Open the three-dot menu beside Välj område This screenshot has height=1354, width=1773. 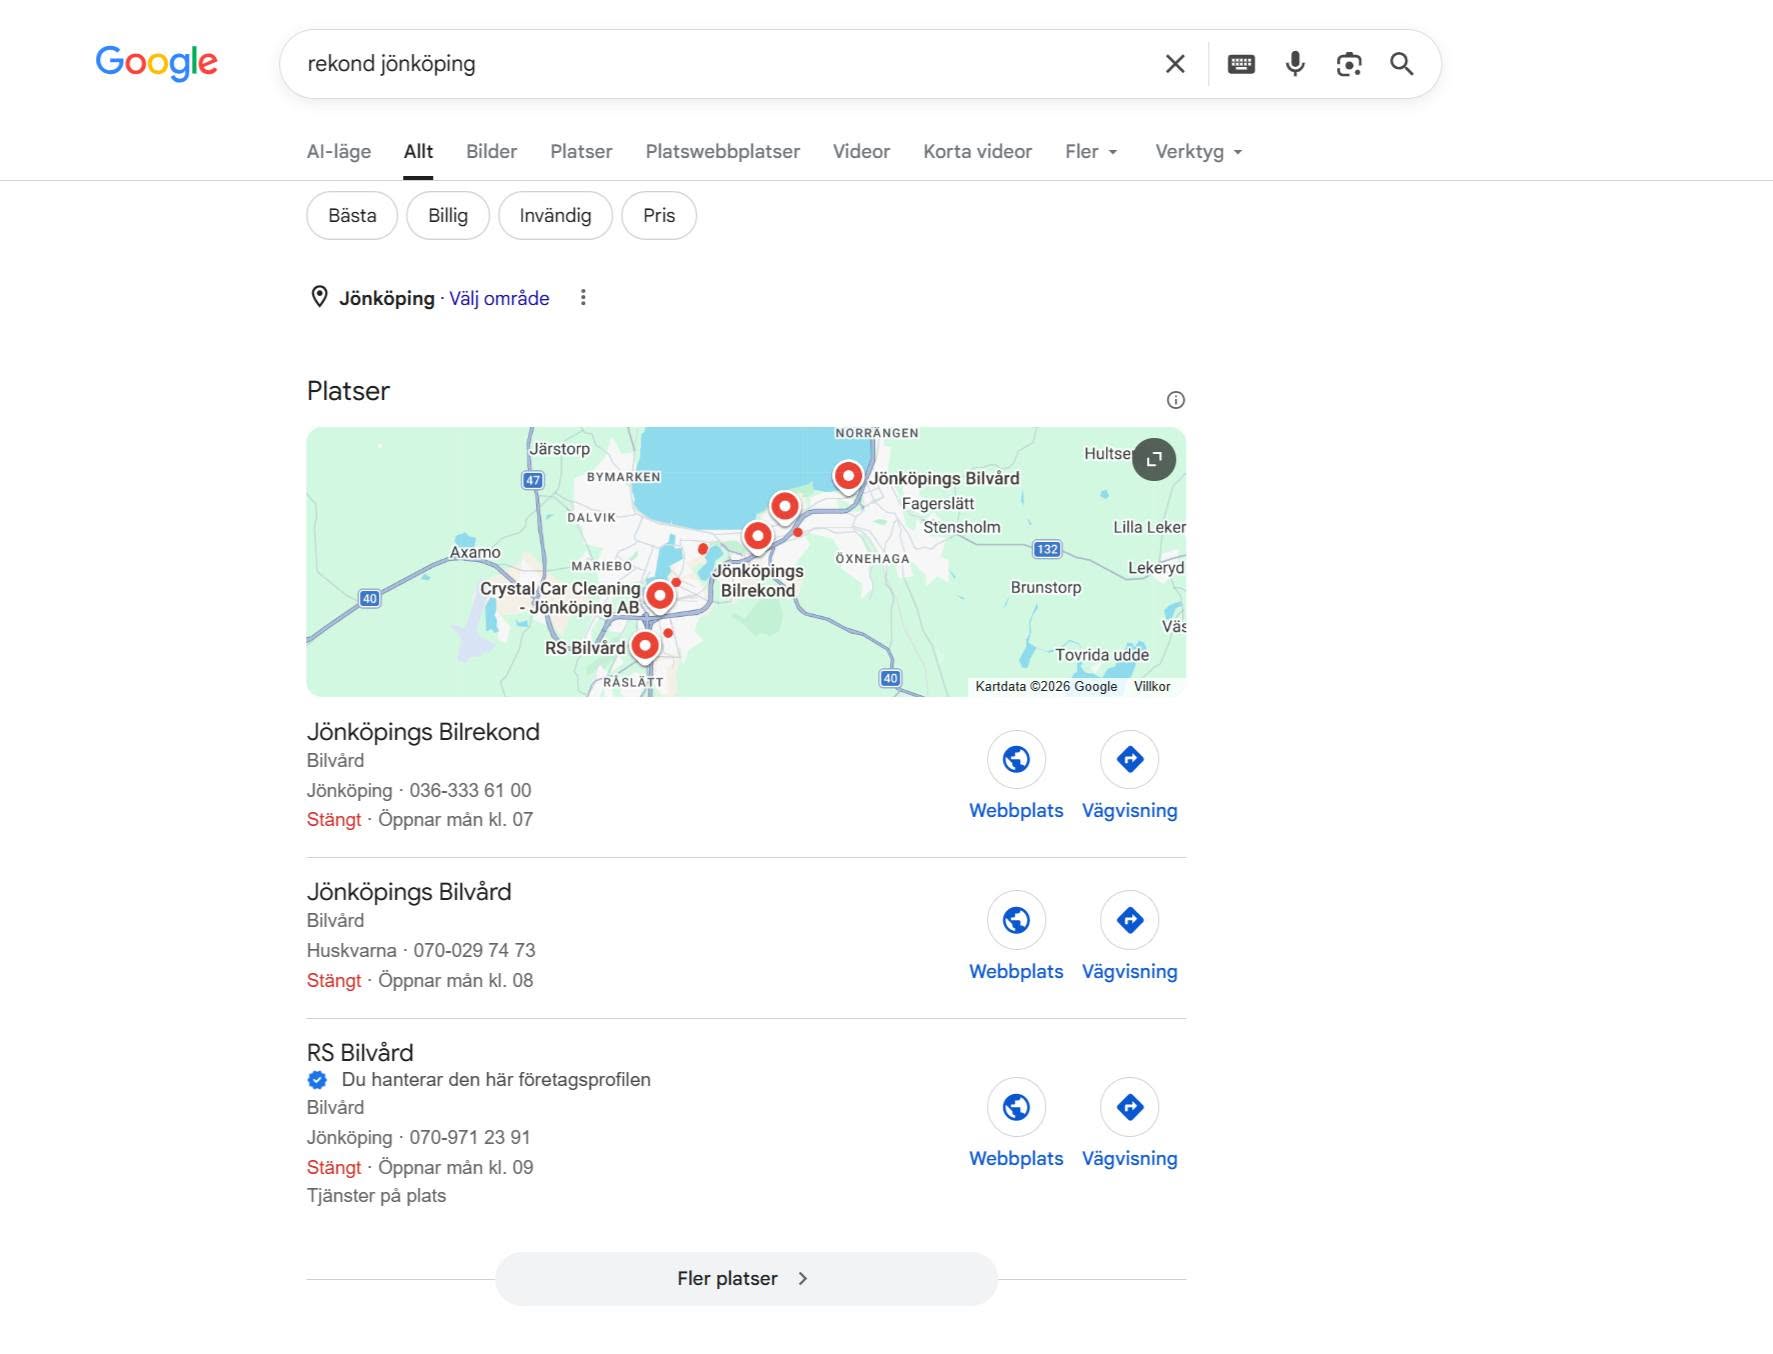(583, 297)
